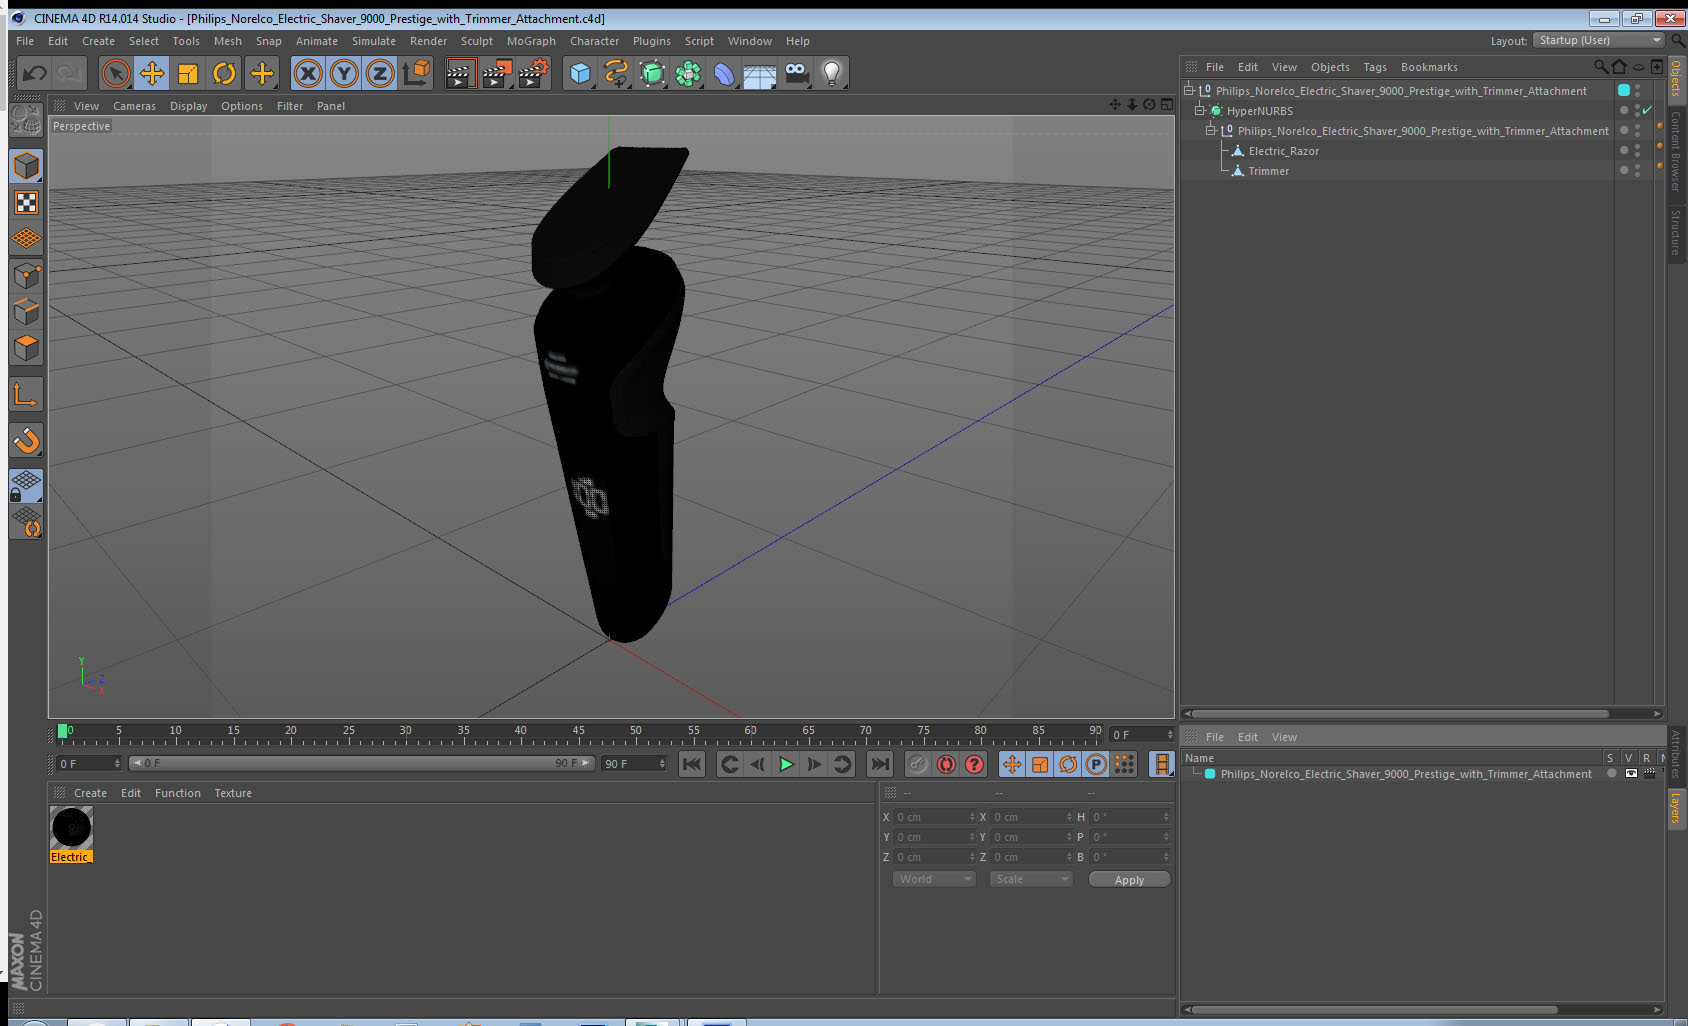Select Polygons mode in left palette
The width and height of the screenshot is (1688, 1026).
[x=26, y=348]
